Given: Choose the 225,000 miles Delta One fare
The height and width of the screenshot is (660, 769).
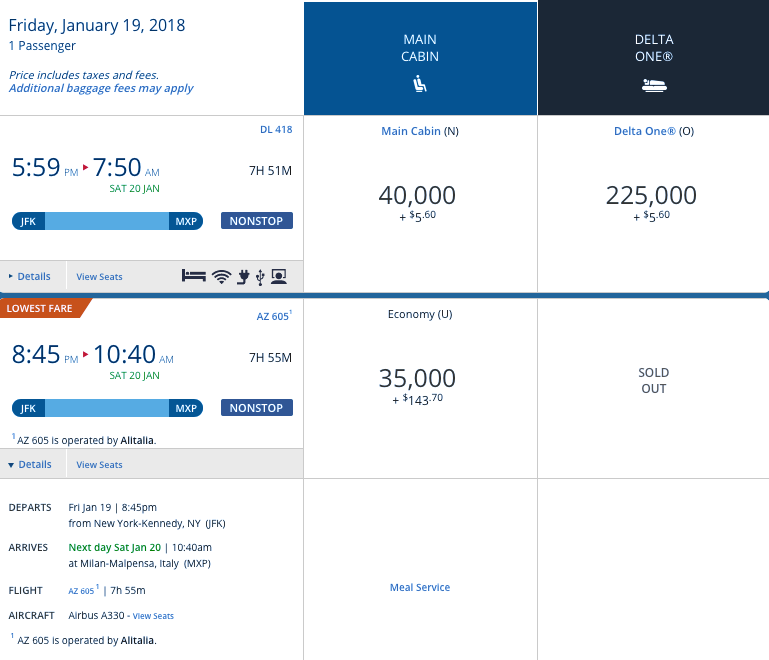Looking at the screenshot, I should click(x=653, y=196).
